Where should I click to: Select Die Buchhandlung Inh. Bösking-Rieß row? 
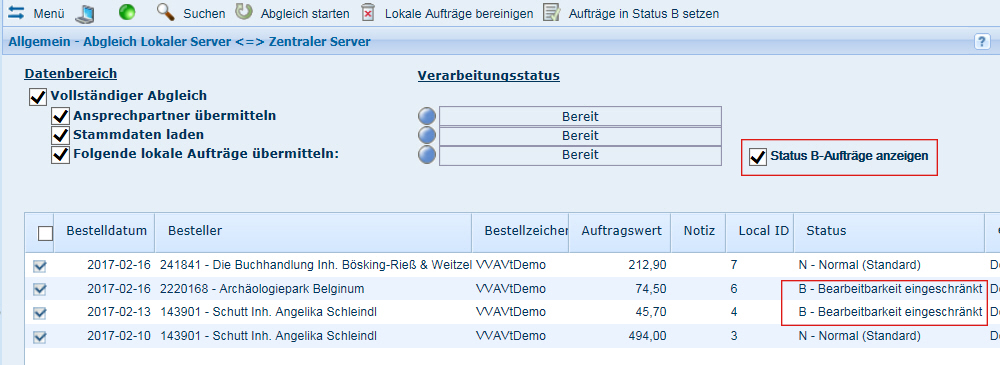[x=316, y=265]
